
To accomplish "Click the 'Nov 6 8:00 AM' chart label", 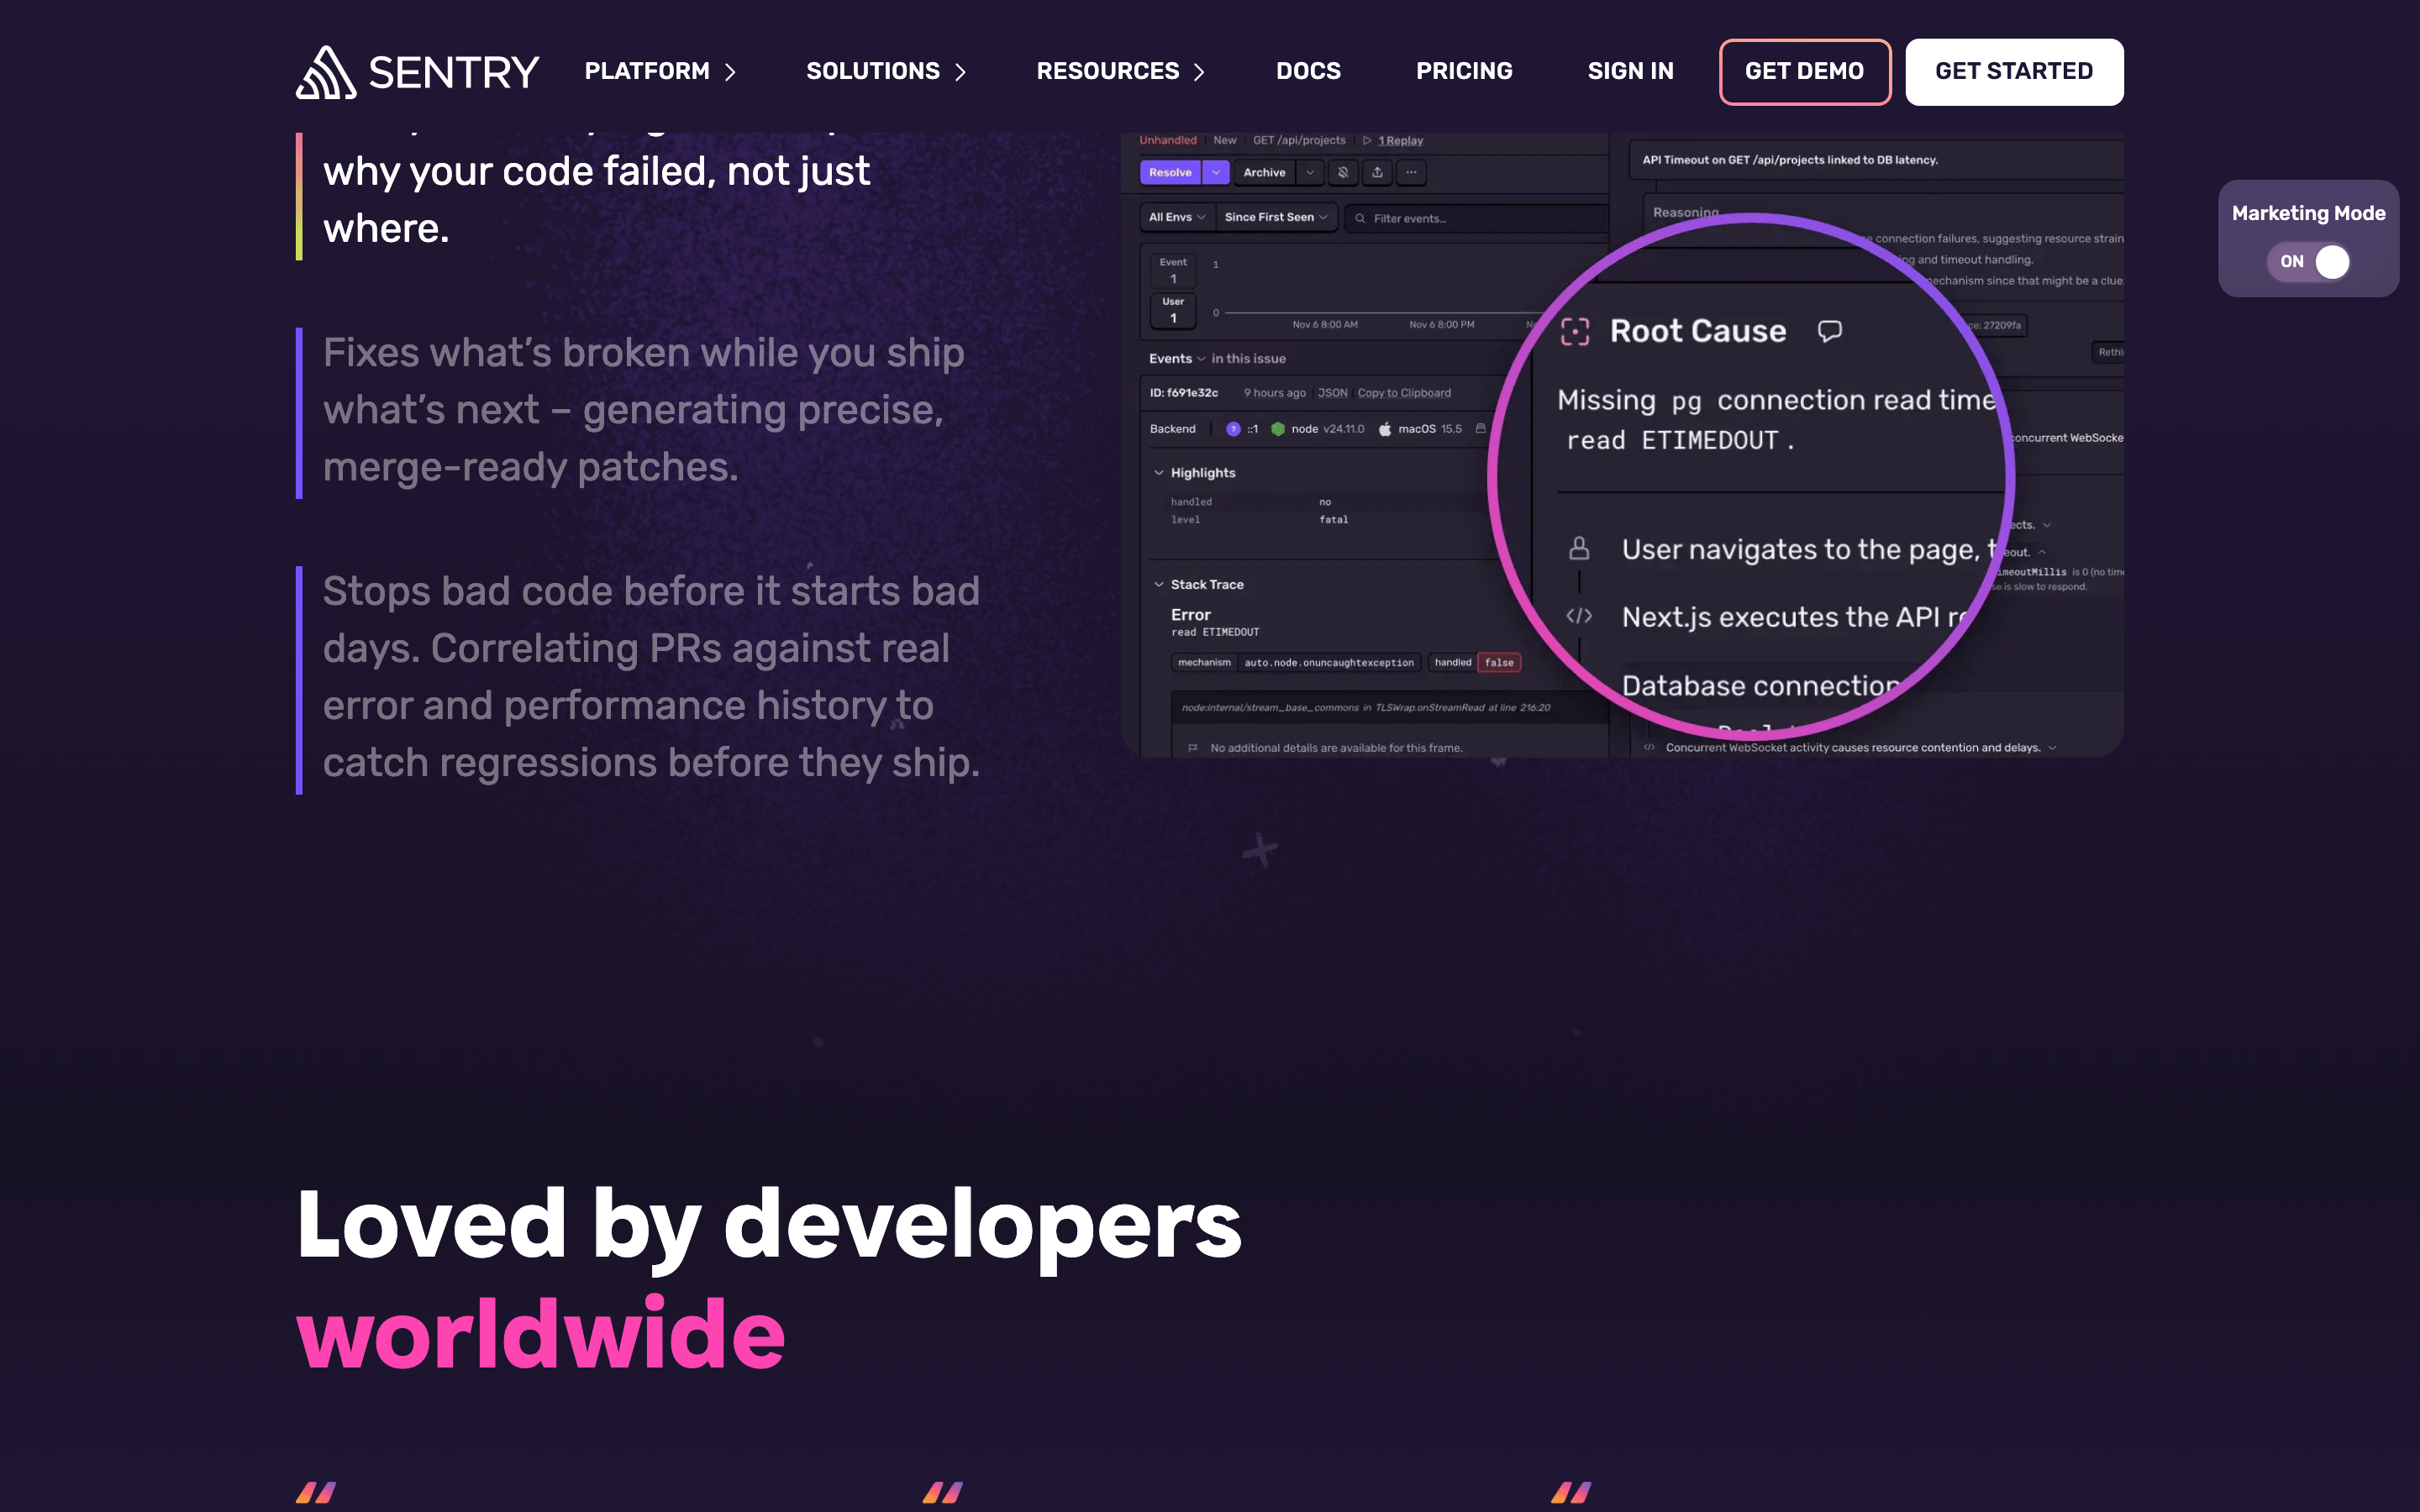I will [1324, 324].
